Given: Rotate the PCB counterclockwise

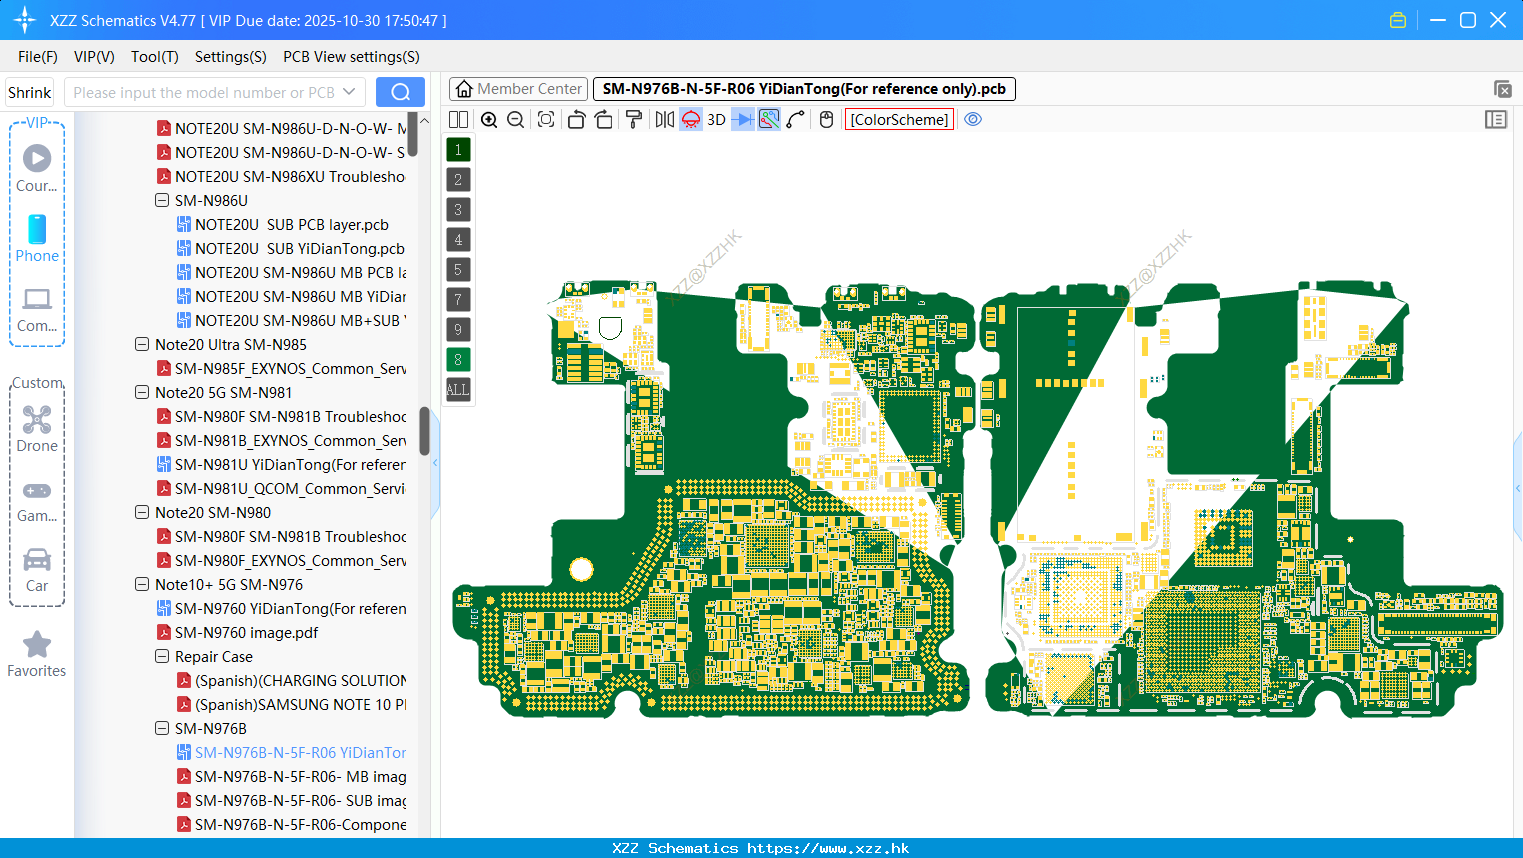Looking at the screenshot, I should pyautogui.click(x=576, y=120).
